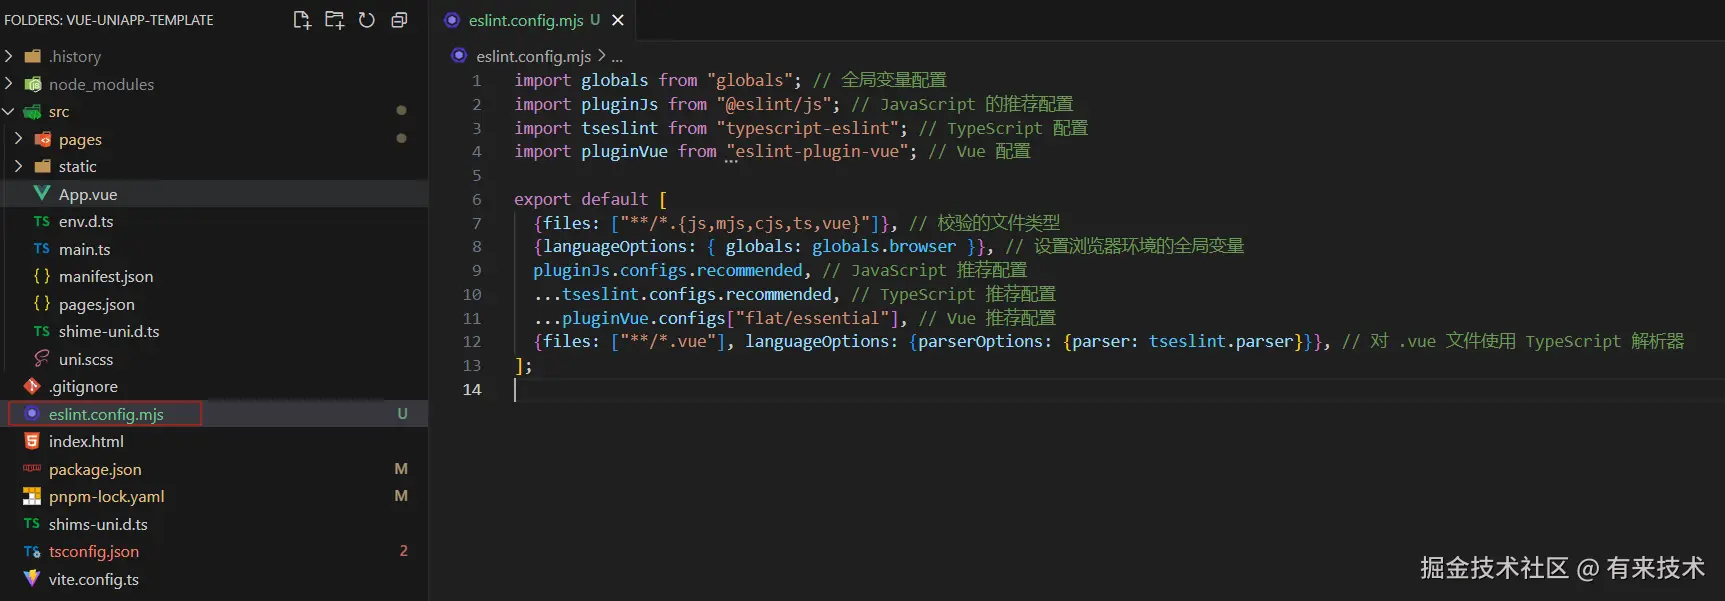Expand the .history folder chevron
The width and height of the screenshot is (1725, 601).
click(9, 56)
